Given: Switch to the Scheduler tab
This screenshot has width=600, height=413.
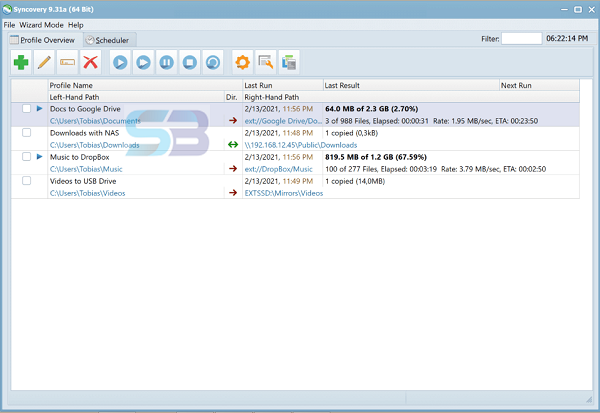Looking at the screenshot, I should point(108,40).
